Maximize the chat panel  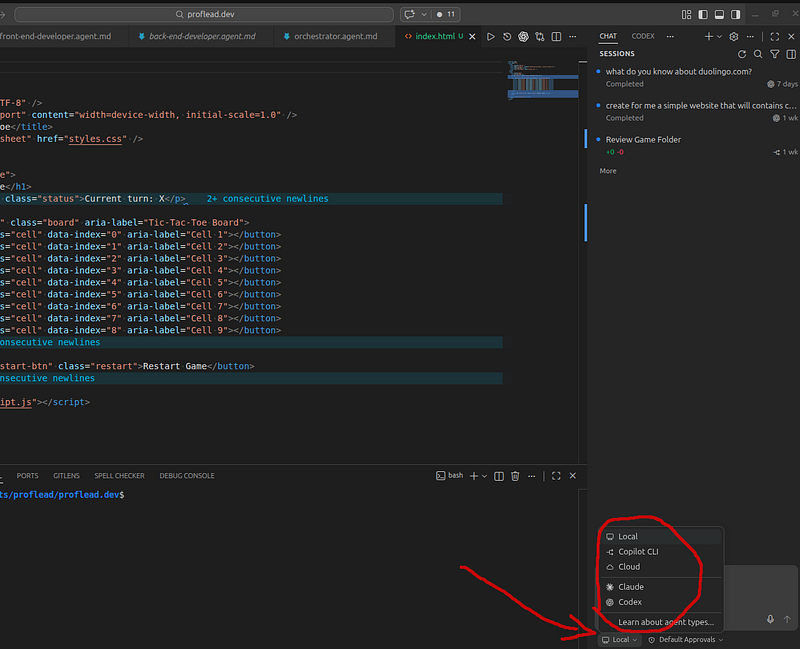[x=774, y=37]
